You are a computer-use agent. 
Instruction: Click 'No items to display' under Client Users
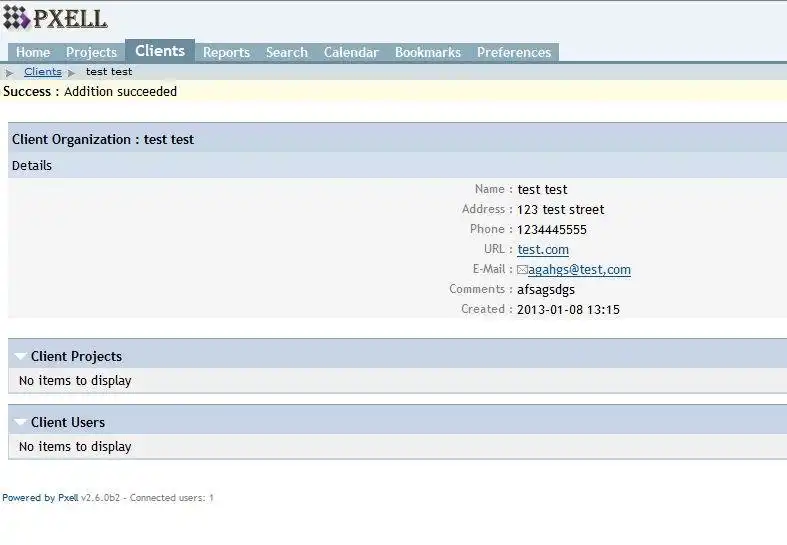[x=75, y=447]
